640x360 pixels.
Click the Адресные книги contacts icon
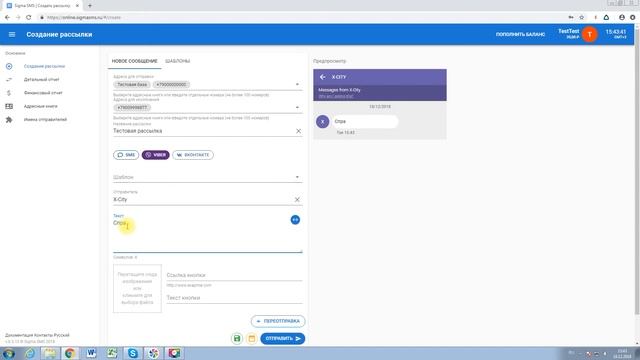click(x=9, y=107)
